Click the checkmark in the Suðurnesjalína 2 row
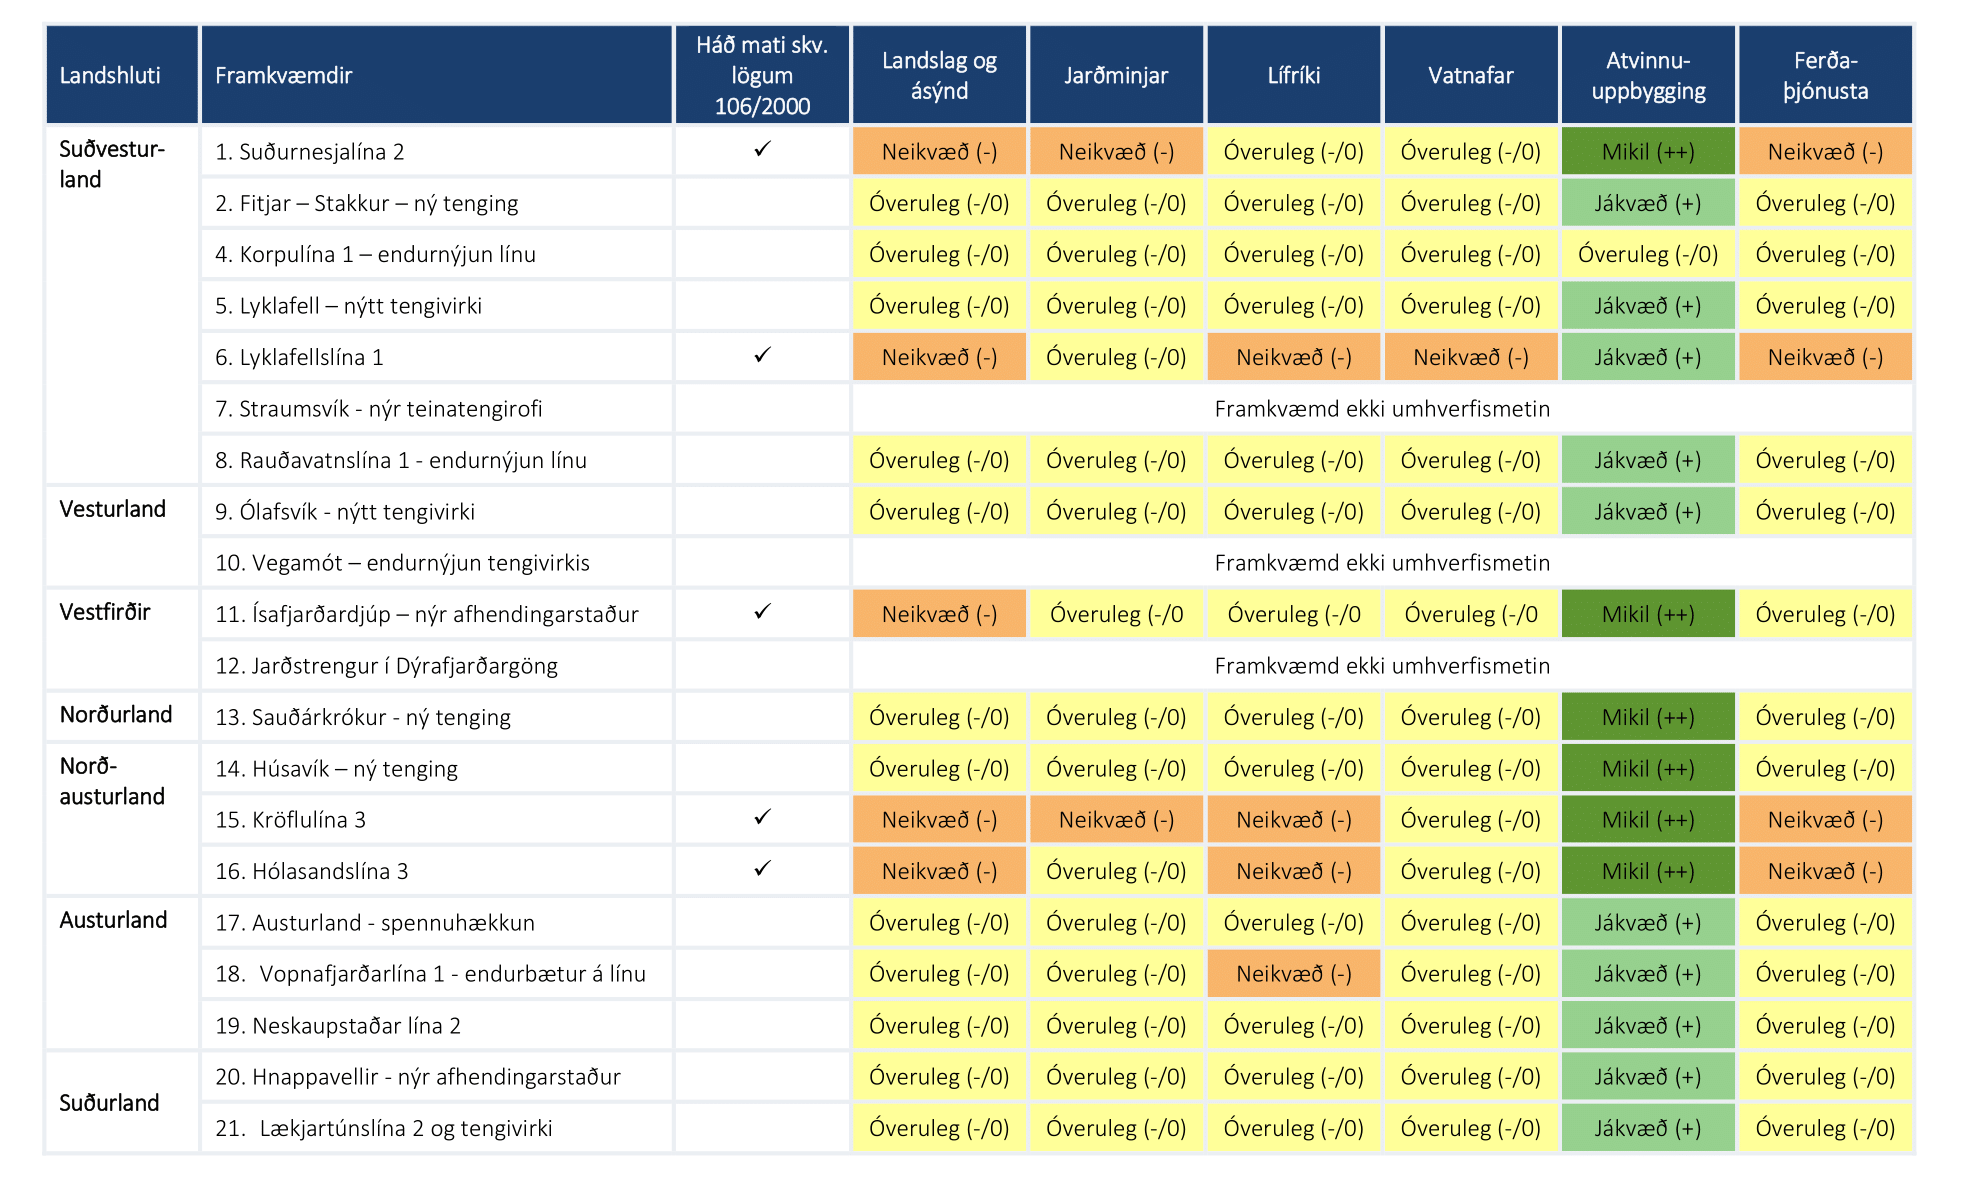This screenshot has width=1967, height=1193. tap(762, 150)
